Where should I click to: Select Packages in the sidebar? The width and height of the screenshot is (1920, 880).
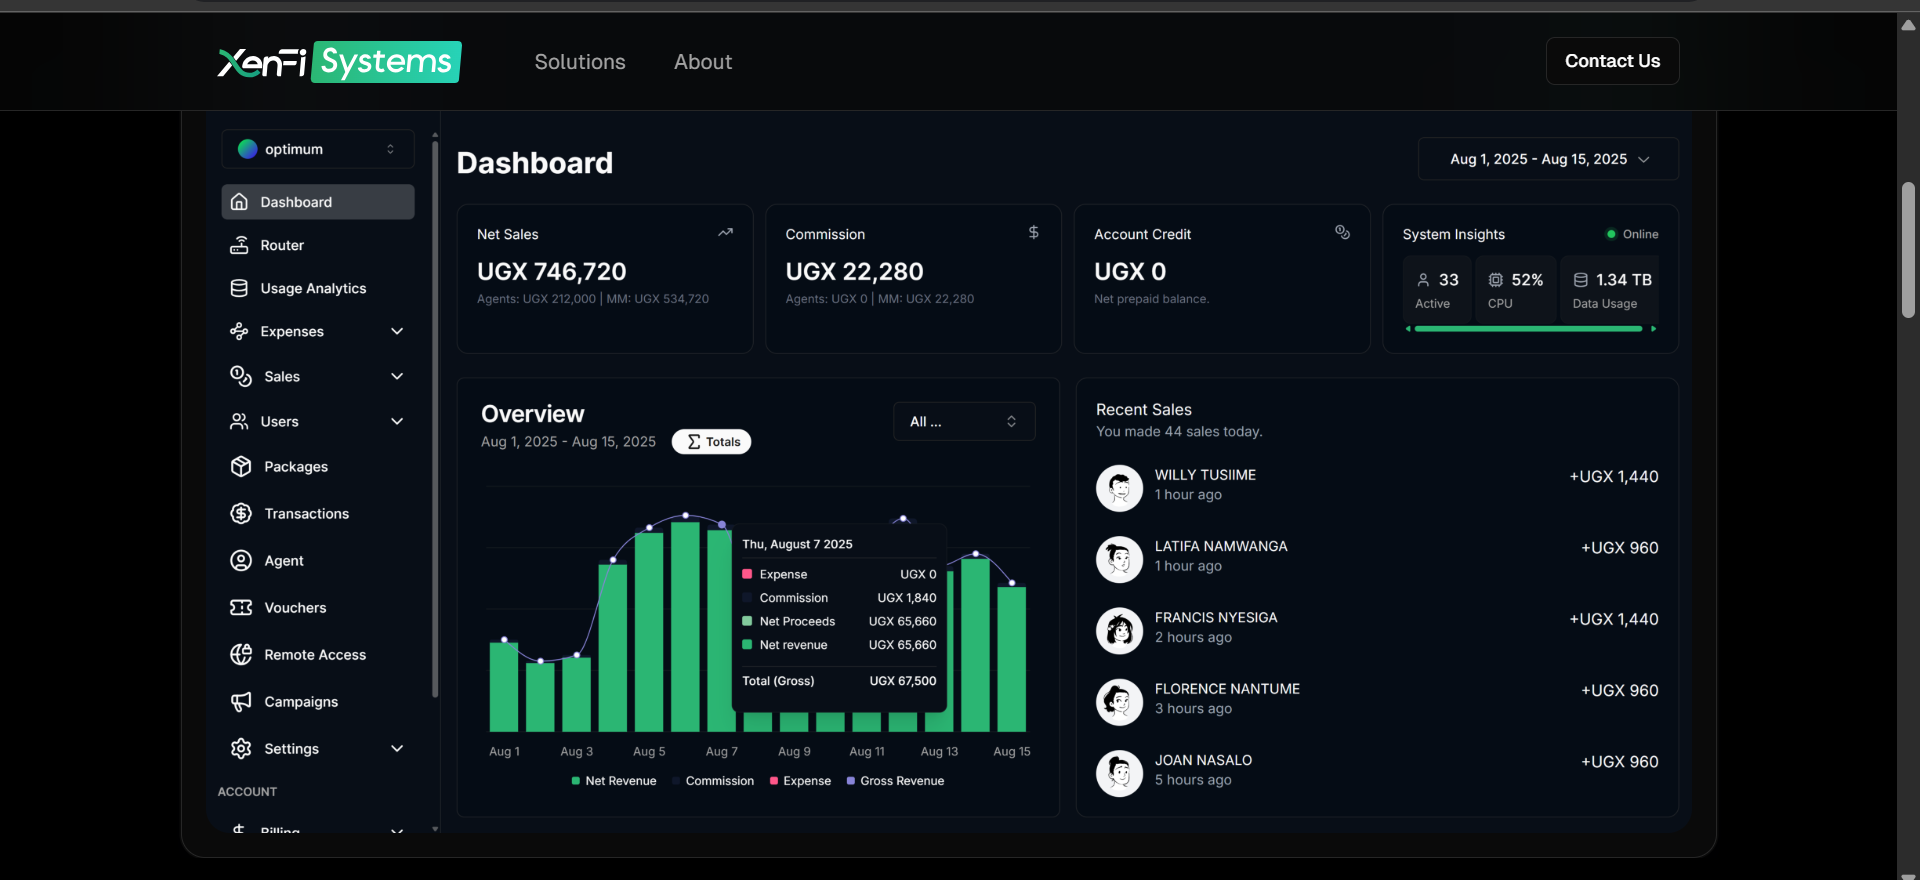(x=318, y=466)
